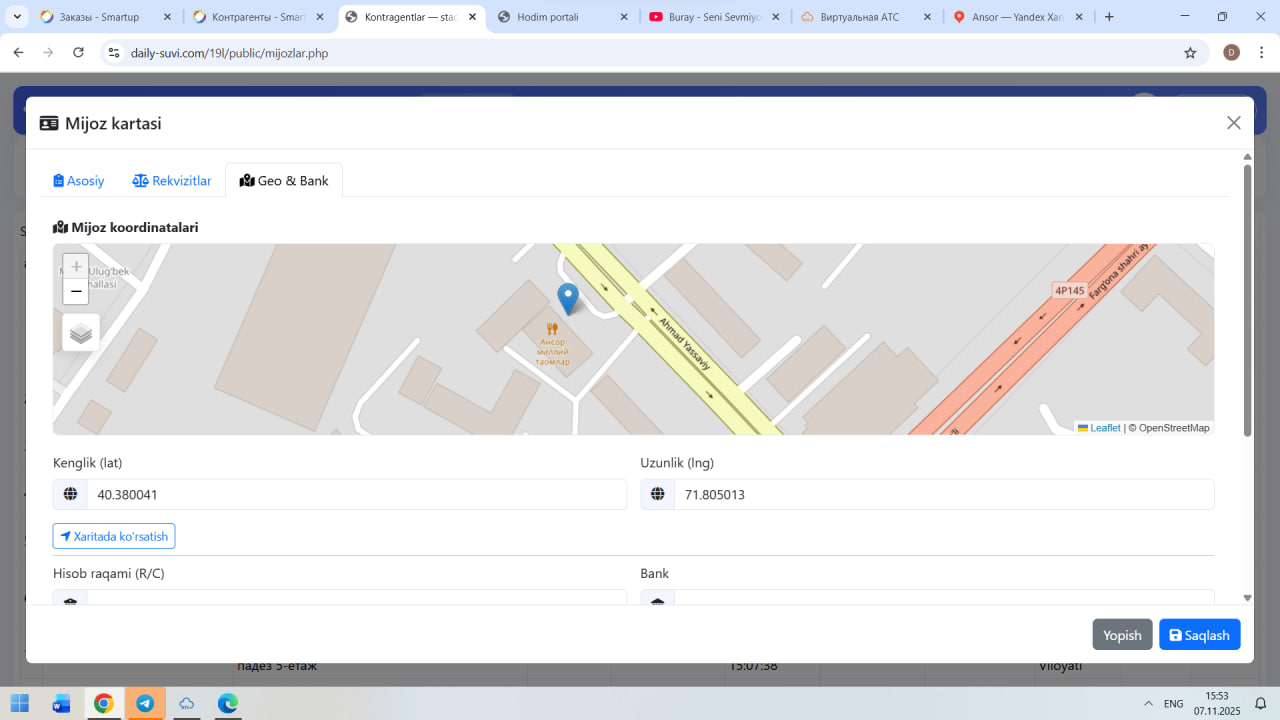
Task: Open the Leaflet attribution link
Action: click(x=1104, y=428)
